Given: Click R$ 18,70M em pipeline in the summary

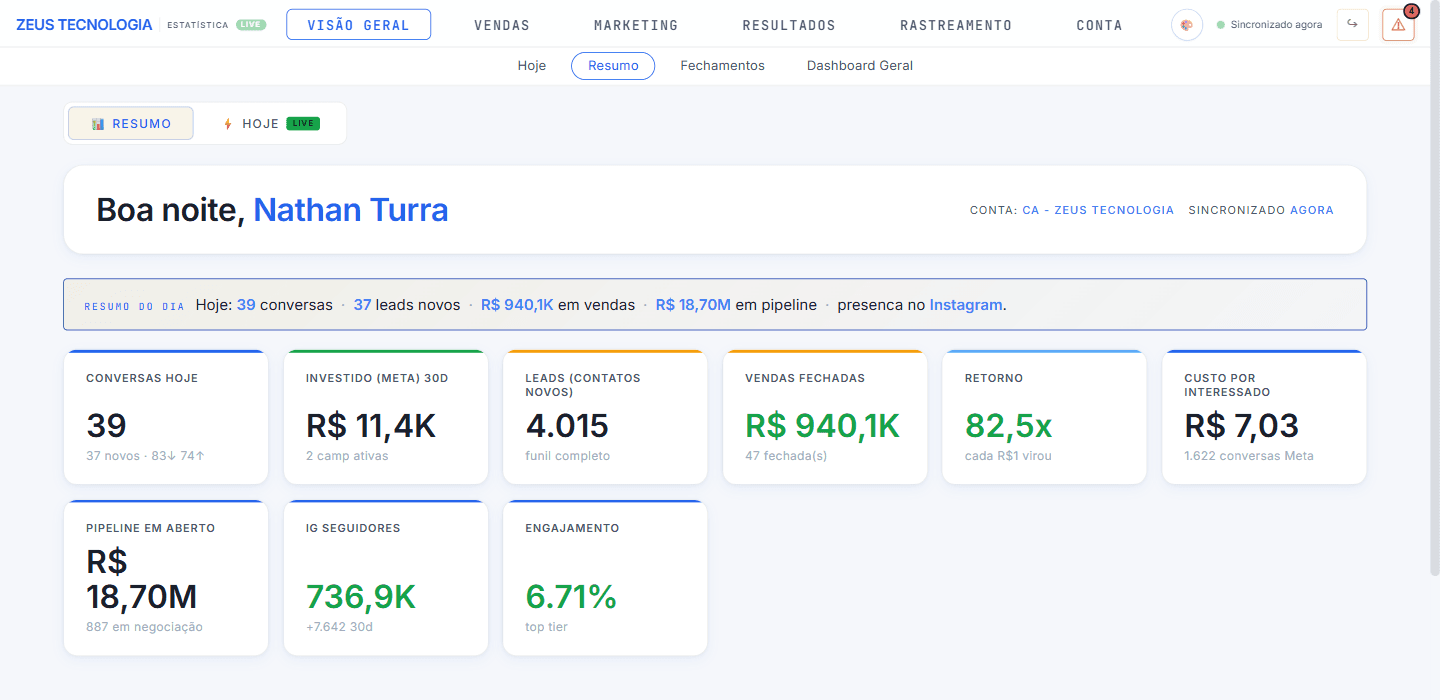Looking at the screenshot, I should [736, 305].
